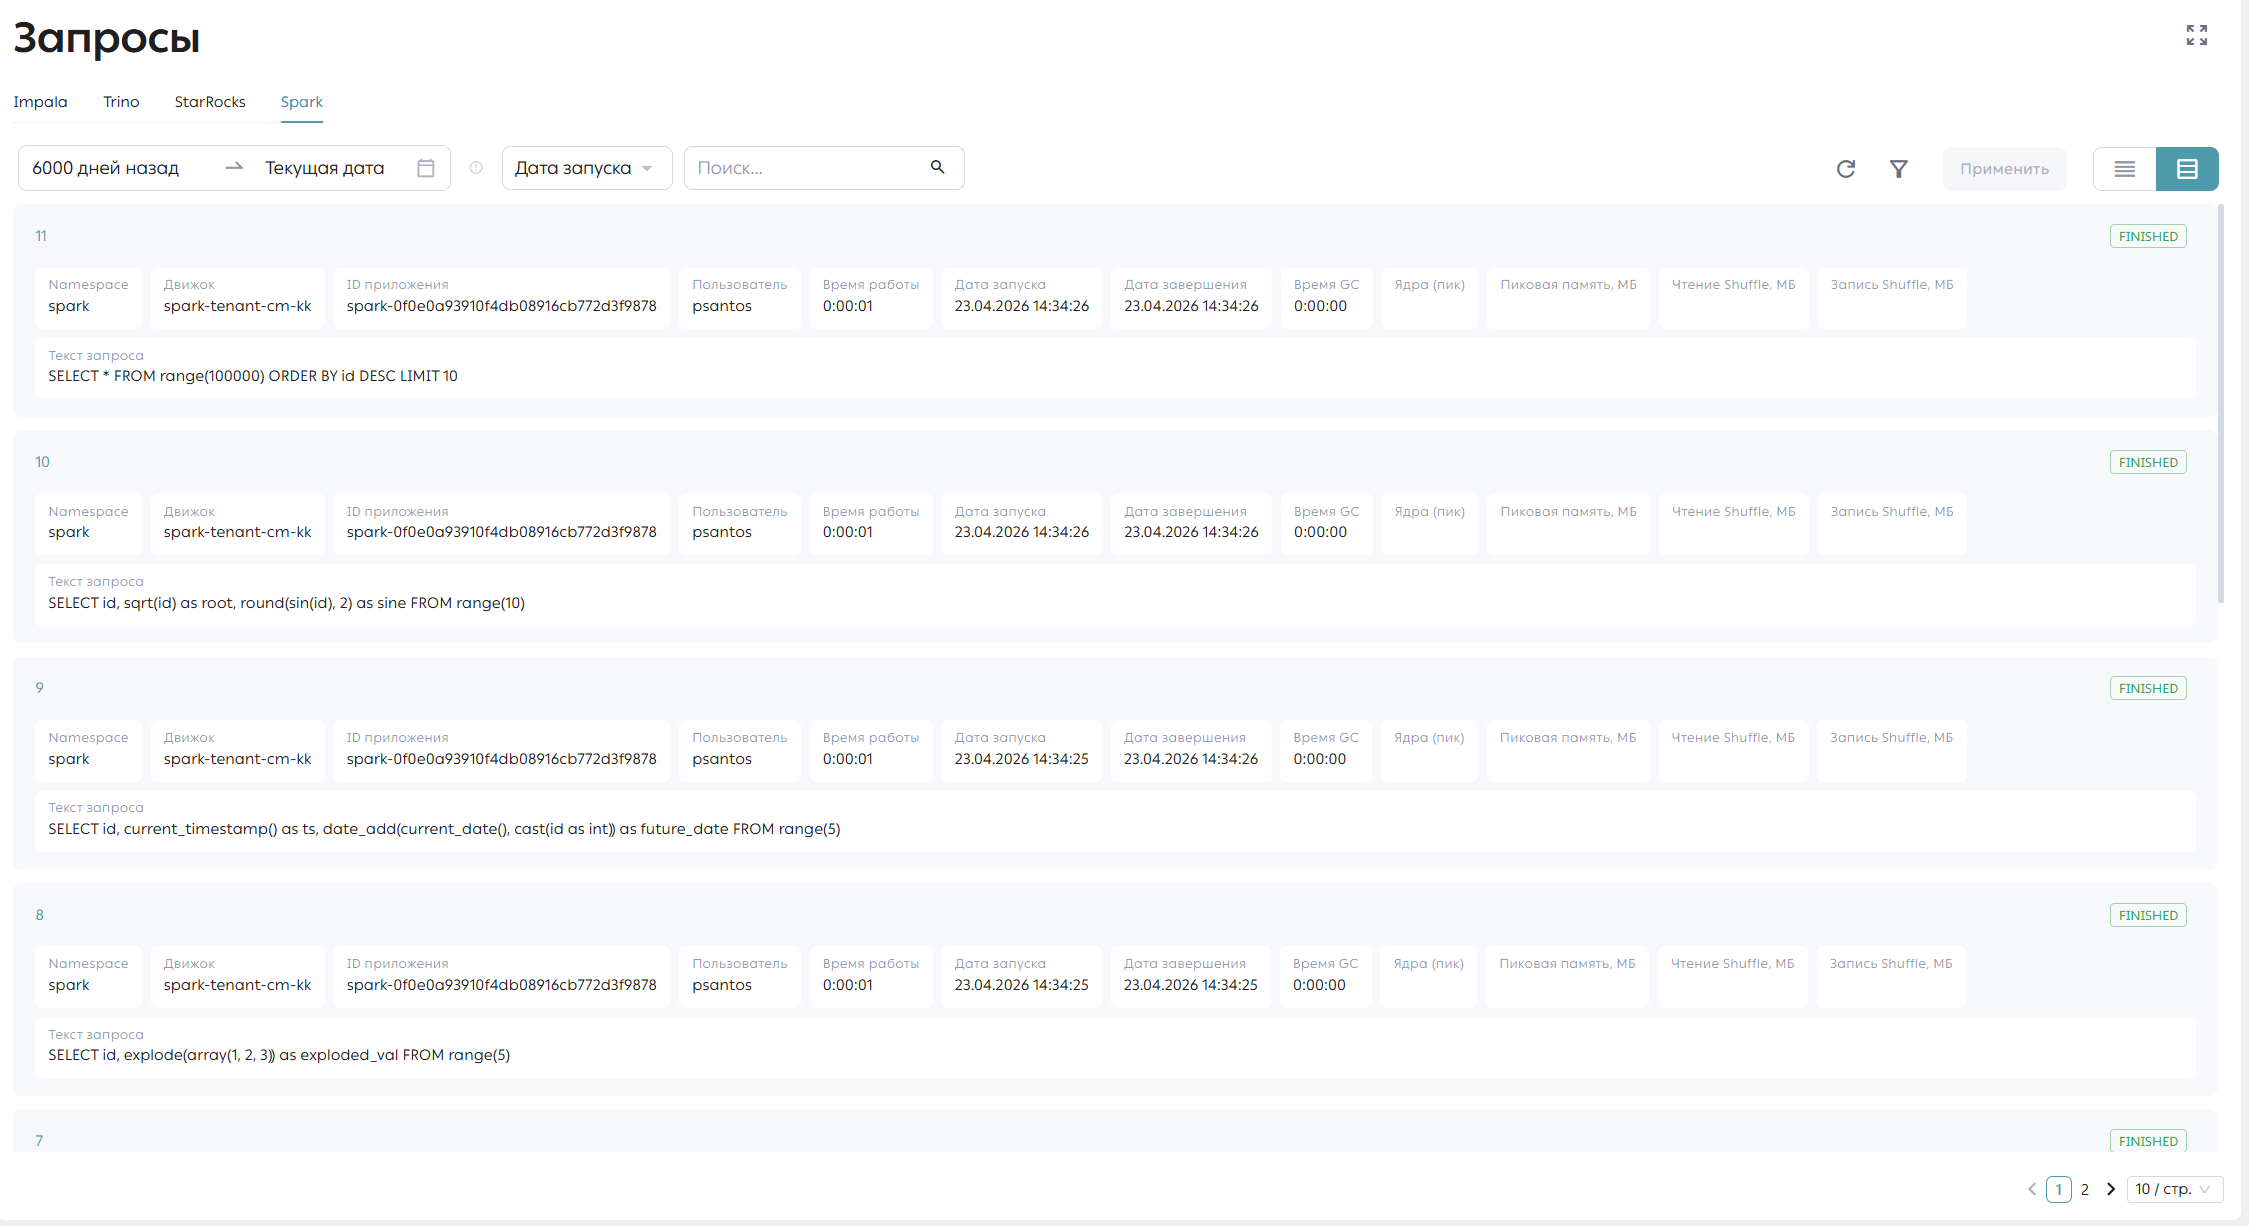Image resolution: width=2249 pixels, height=1226 pixels.
Task: Click the '6000 дней назад' start date field
Action: 106,168
